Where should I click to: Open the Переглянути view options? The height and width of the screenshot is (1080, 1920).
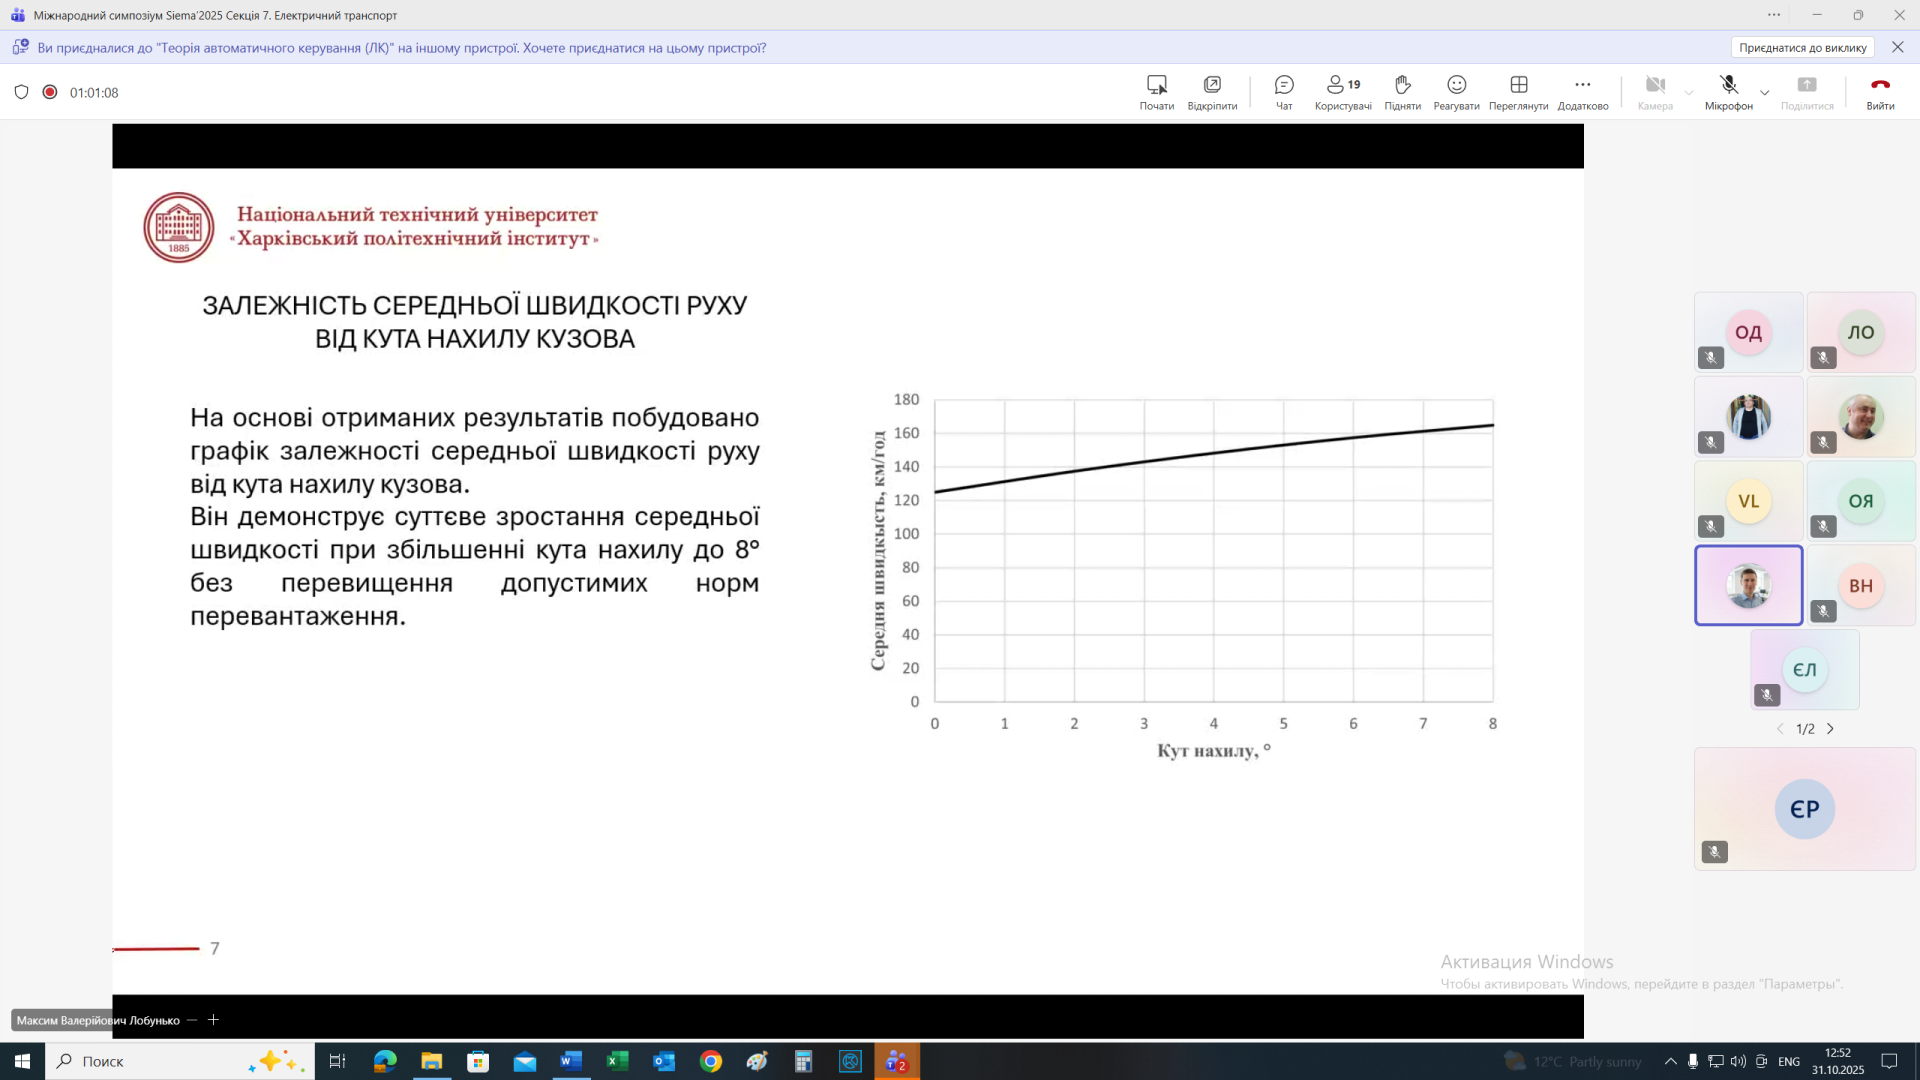1518,91
